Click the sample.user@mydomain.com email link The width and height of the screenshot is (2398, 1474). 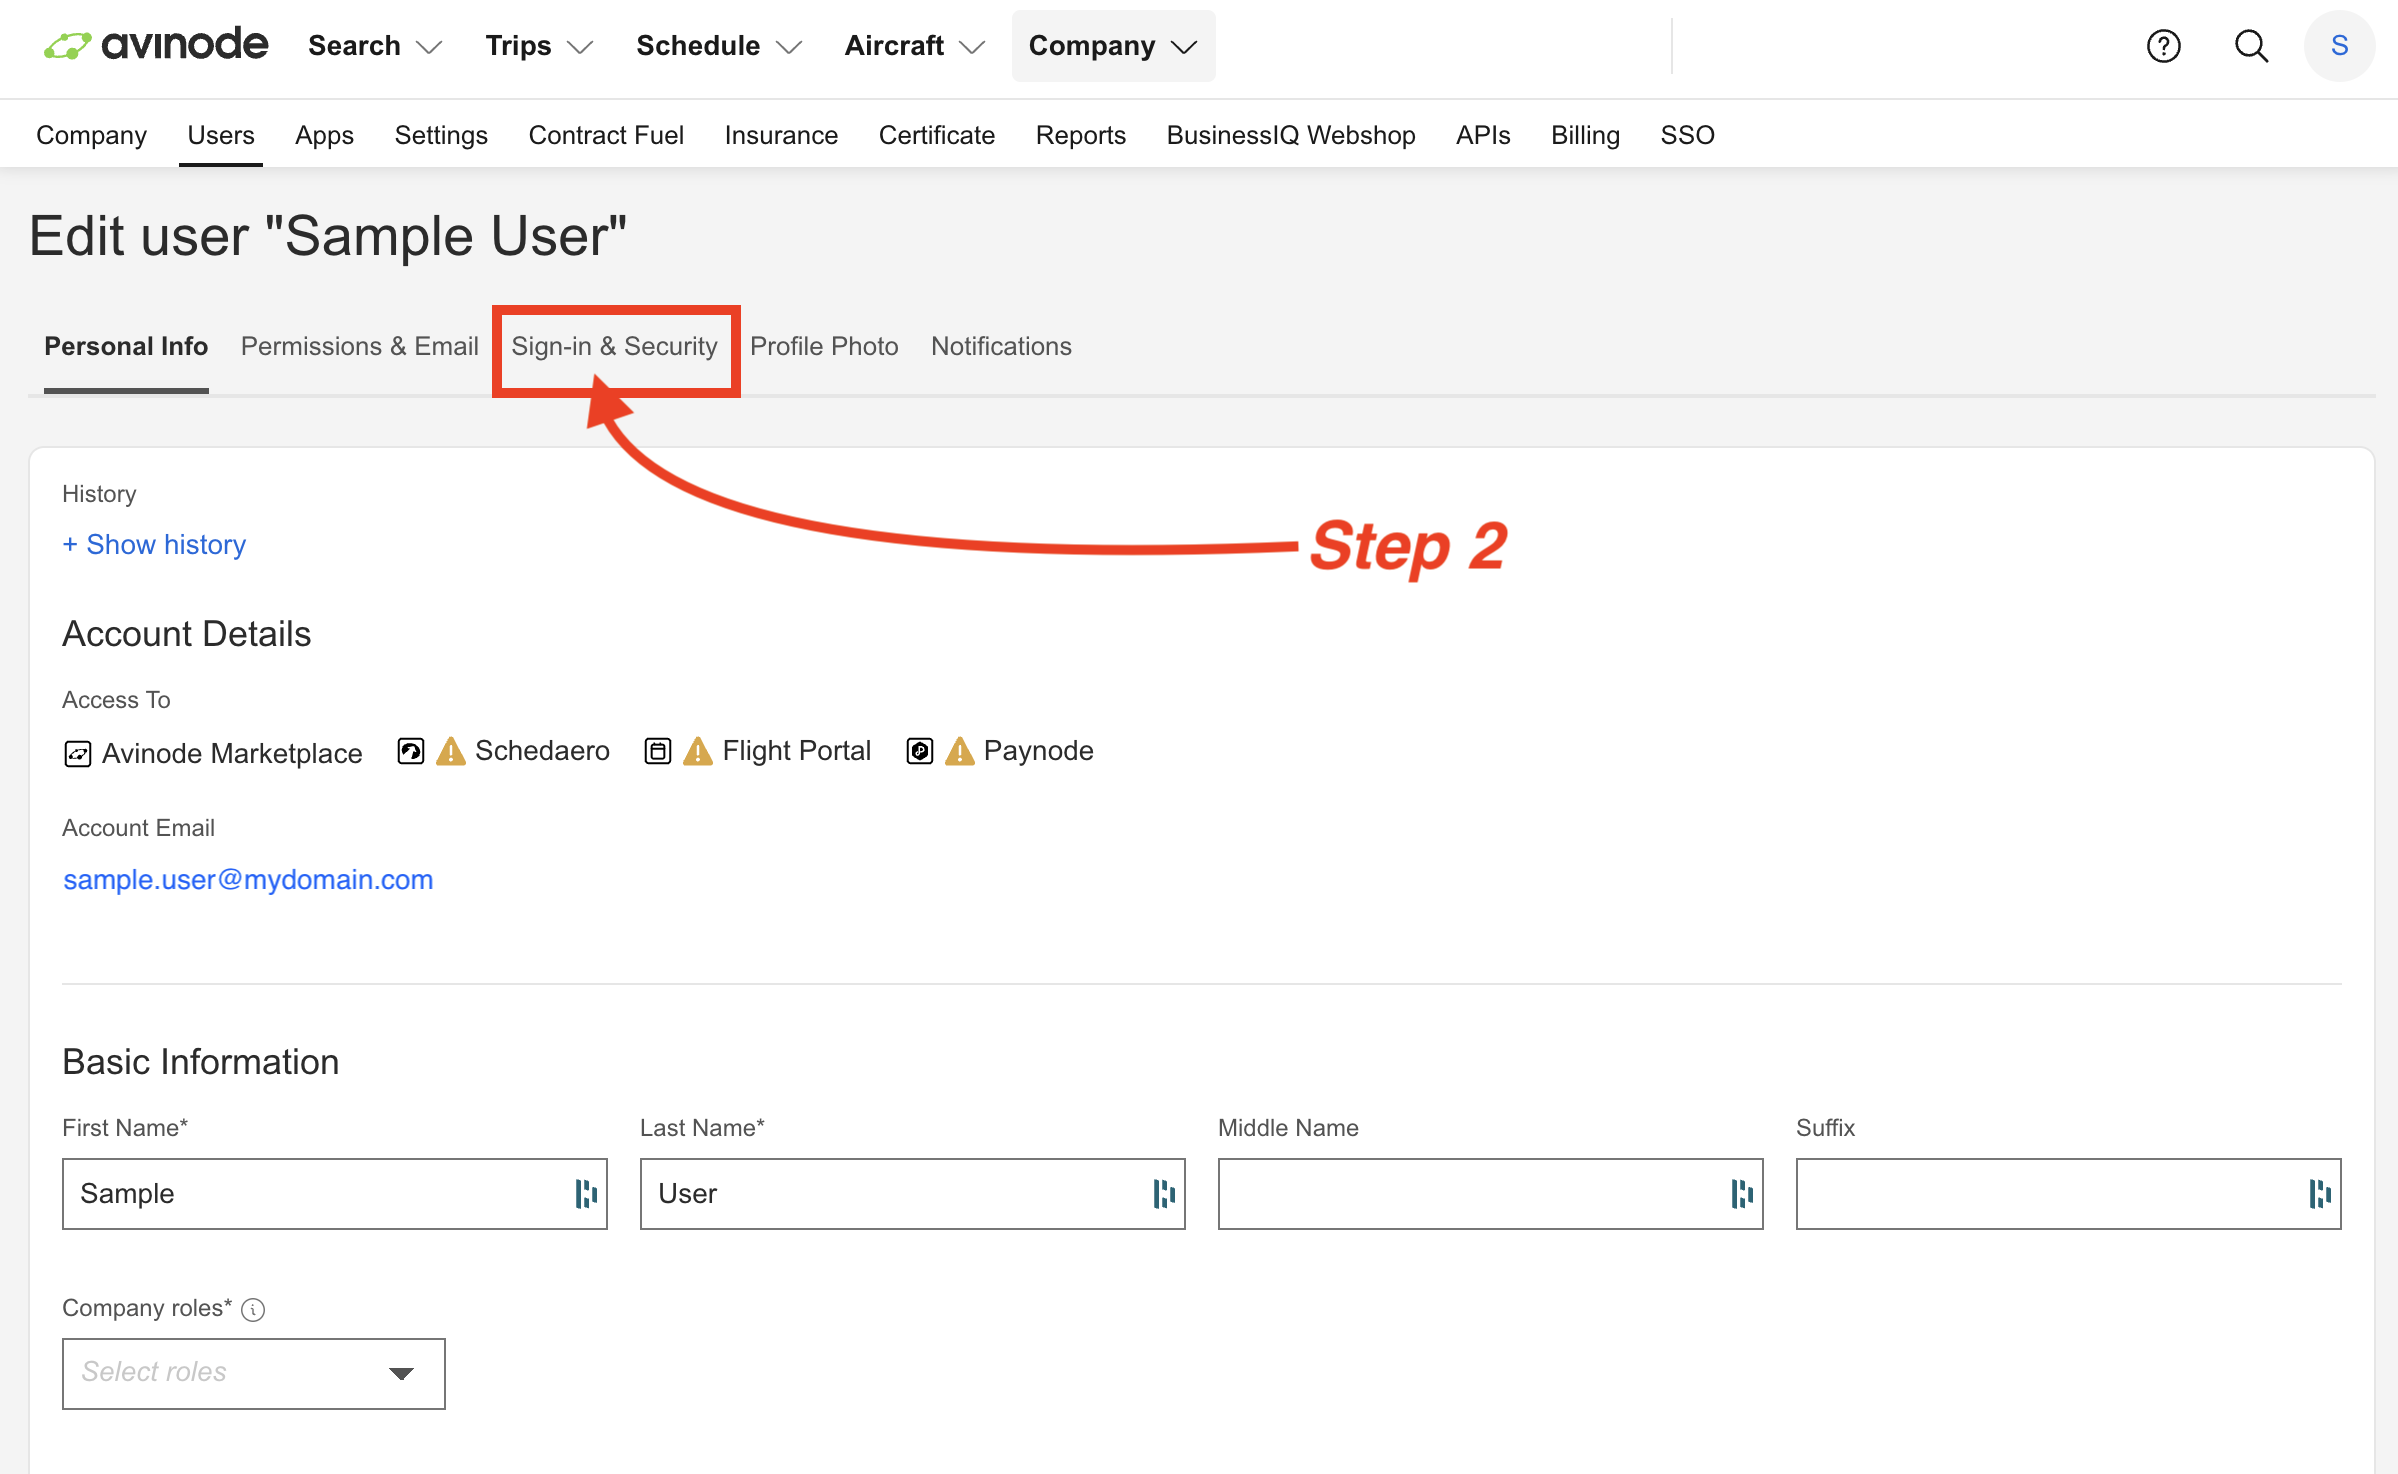(248, 879)
